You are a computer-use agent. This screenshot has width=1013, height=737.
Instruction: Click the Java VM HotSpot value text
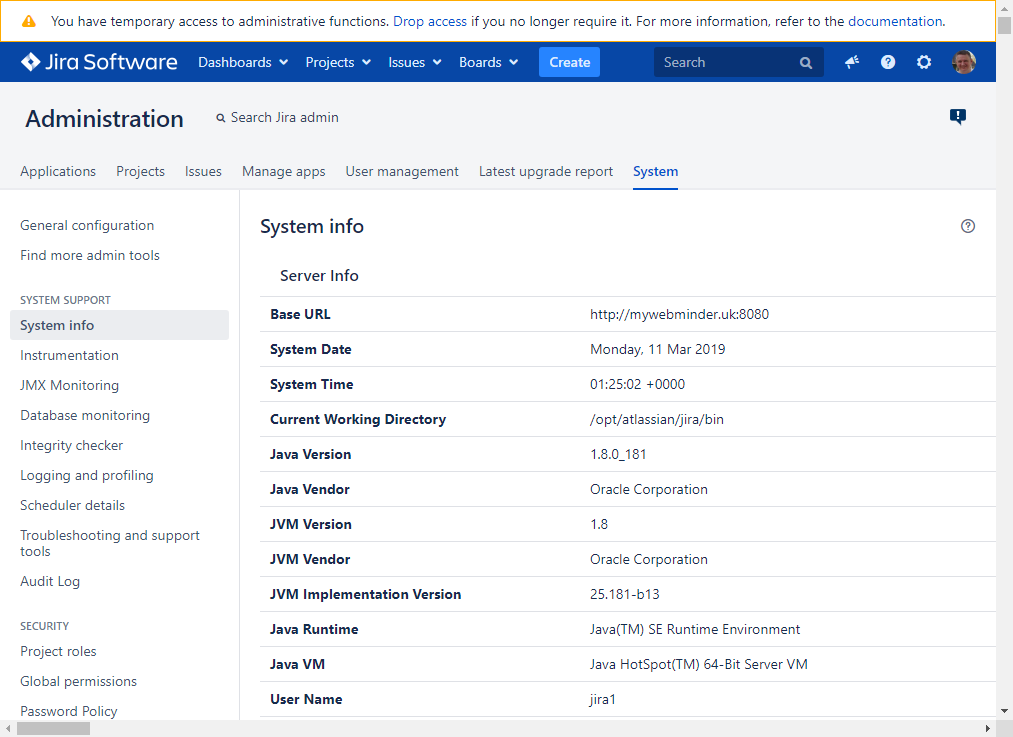click(x=698, y=664)
